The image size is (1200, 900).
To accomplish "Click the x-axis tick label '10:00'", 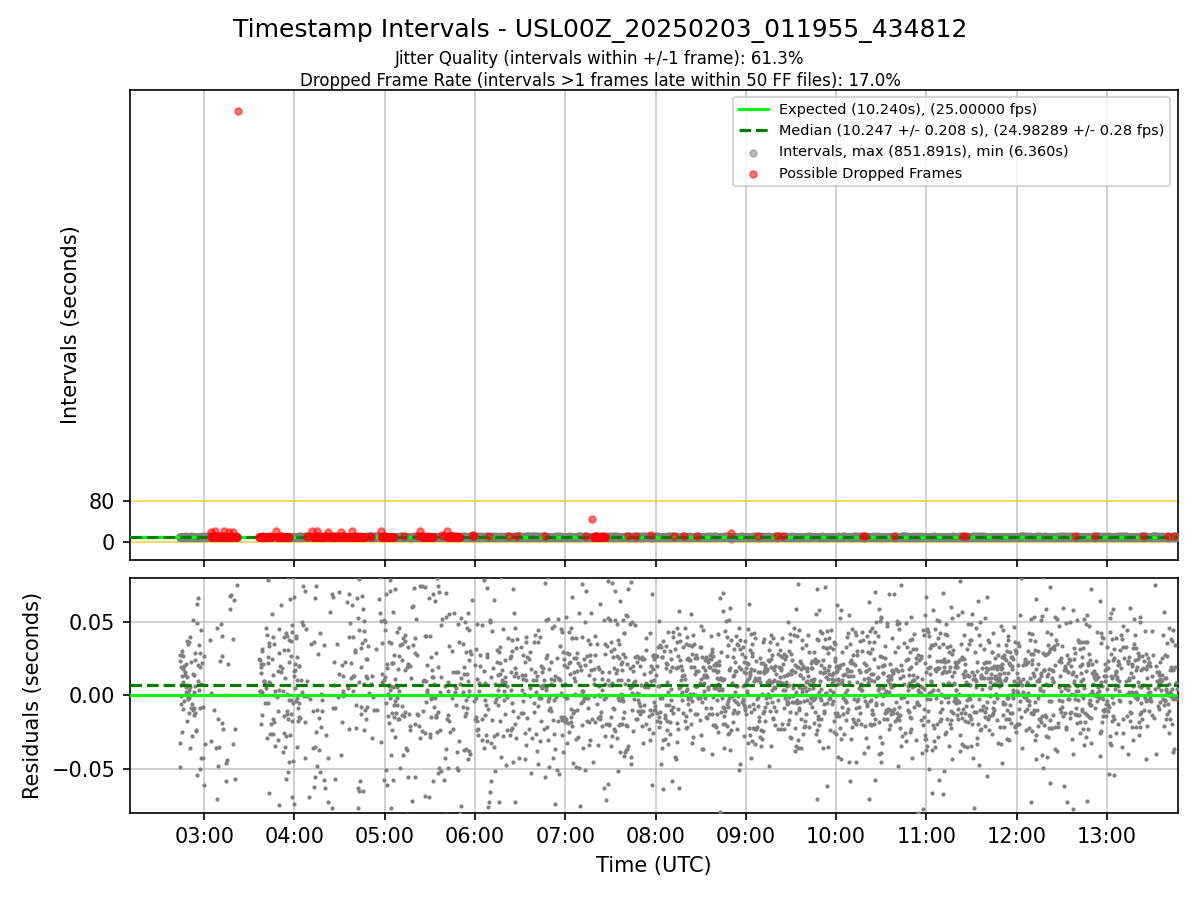I will 836,836.
